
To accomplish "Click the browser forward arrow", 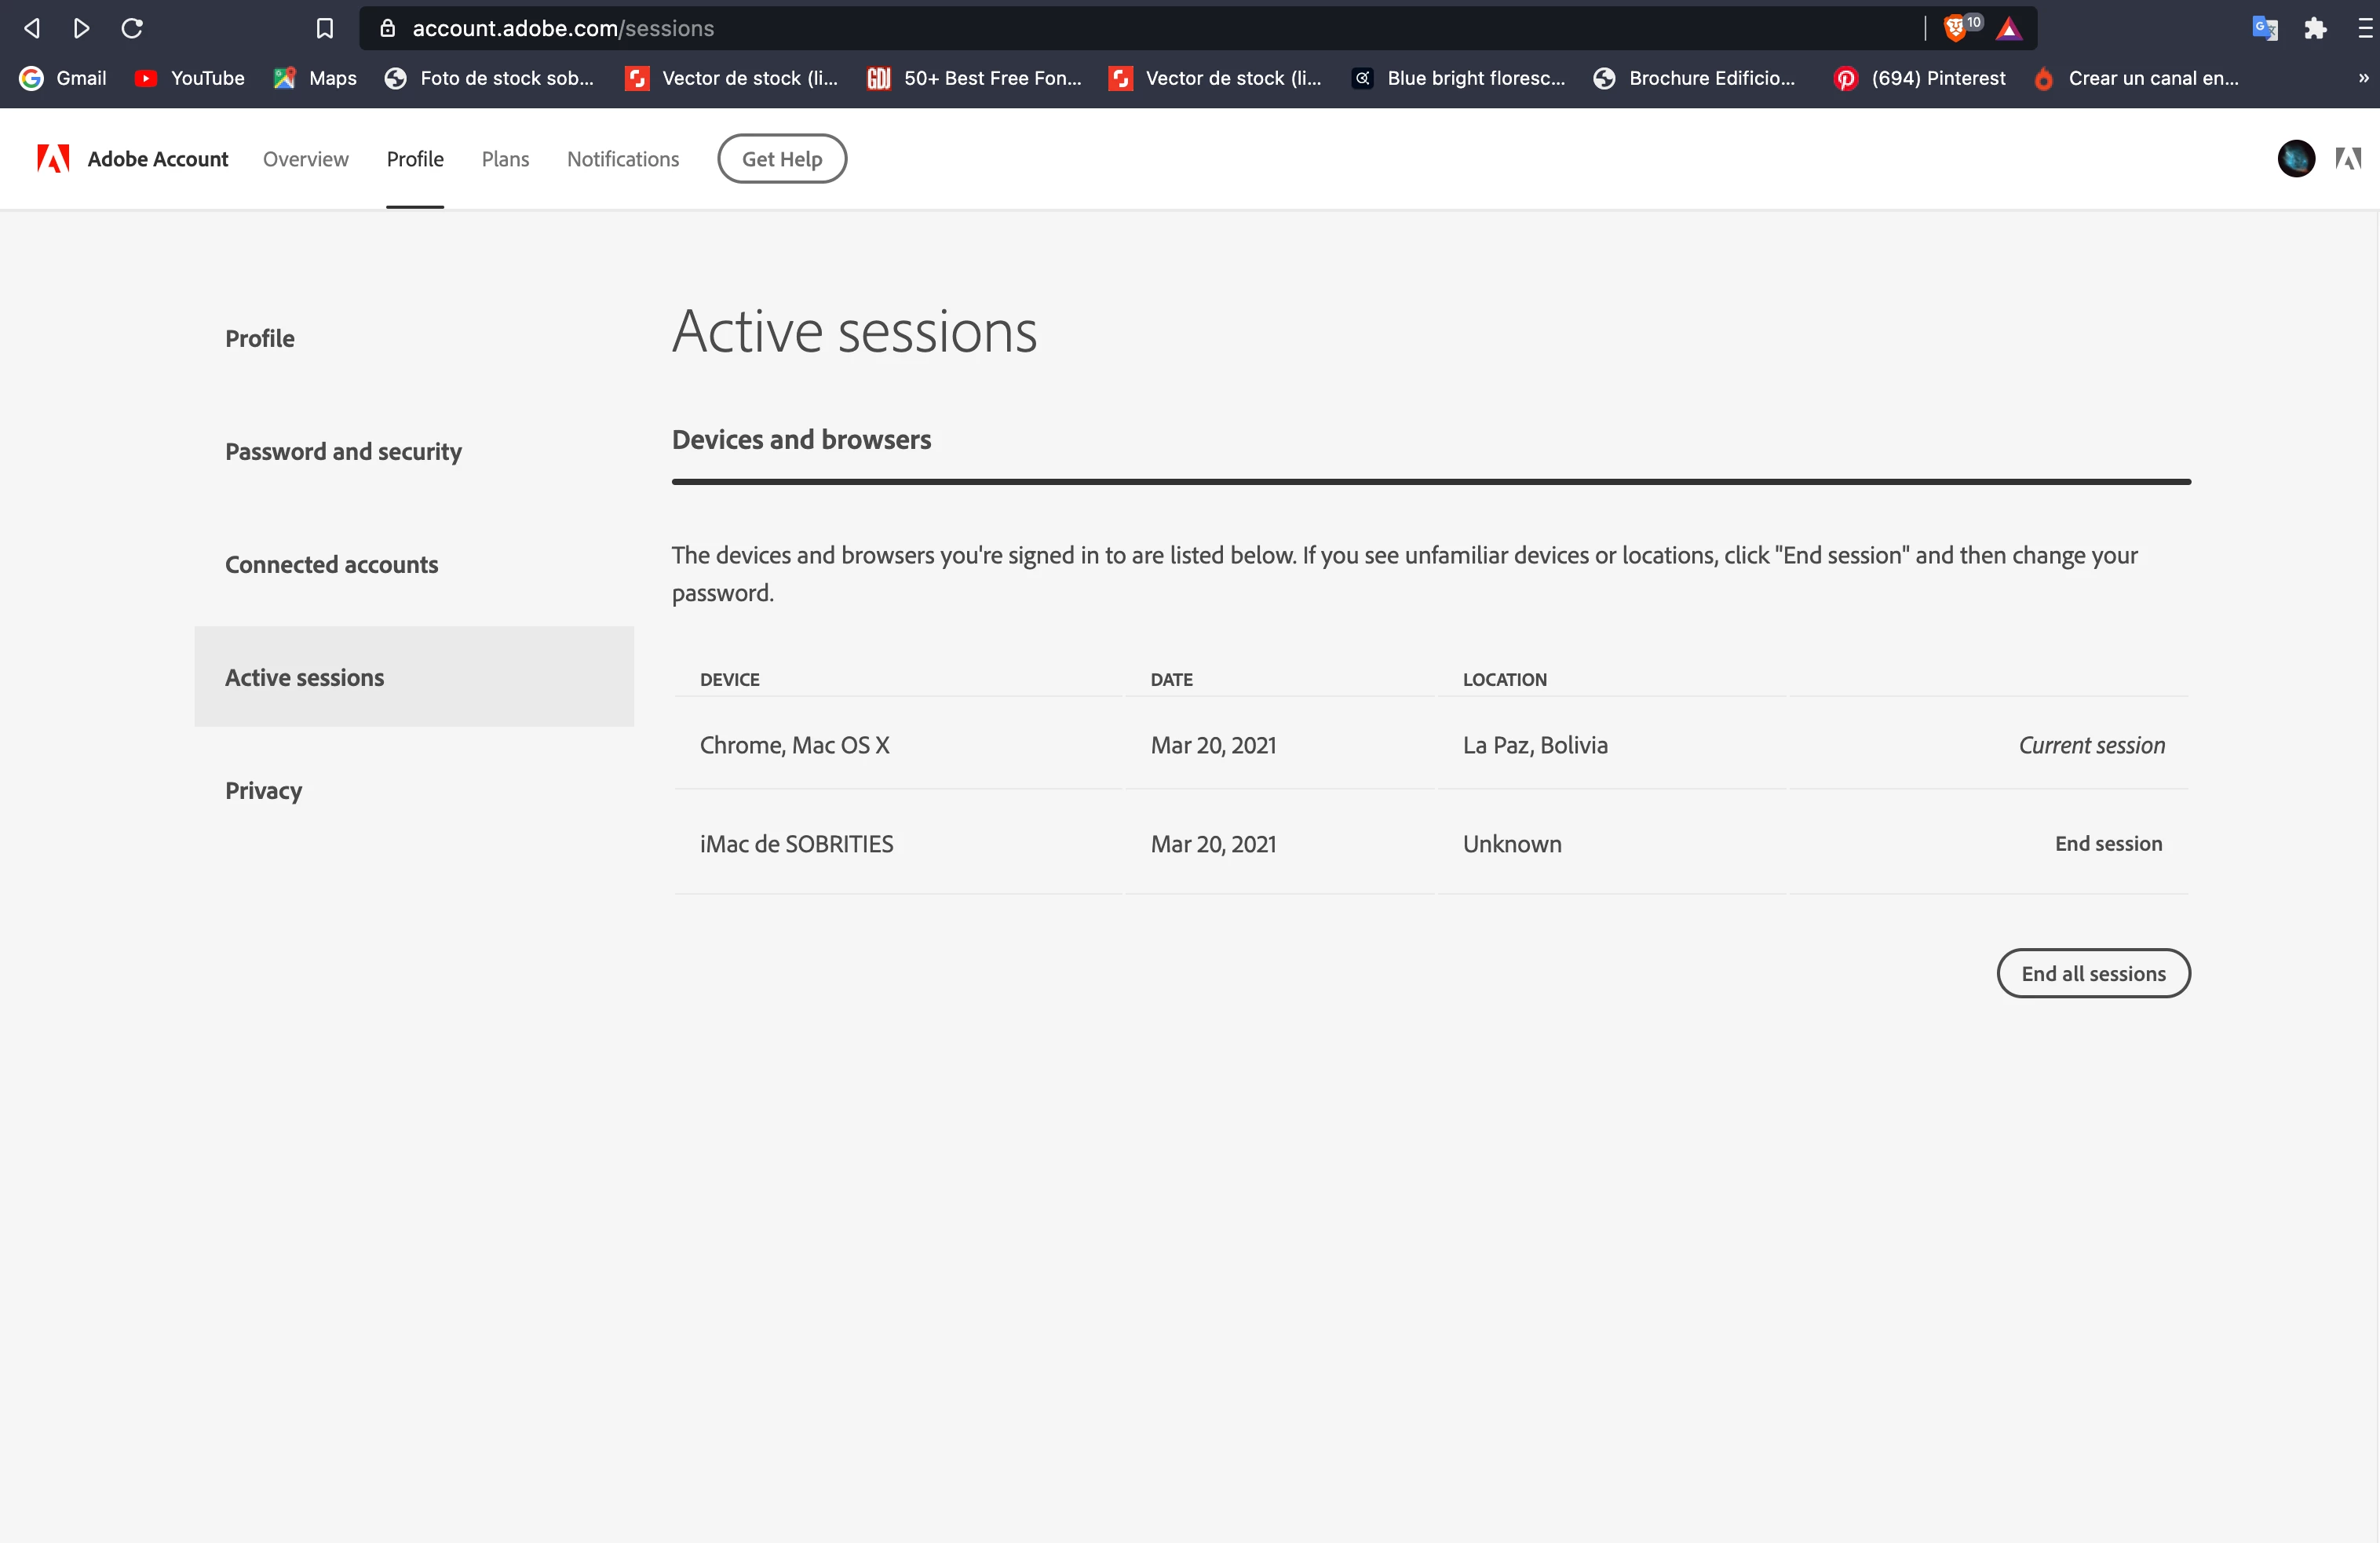I will 82,28.
